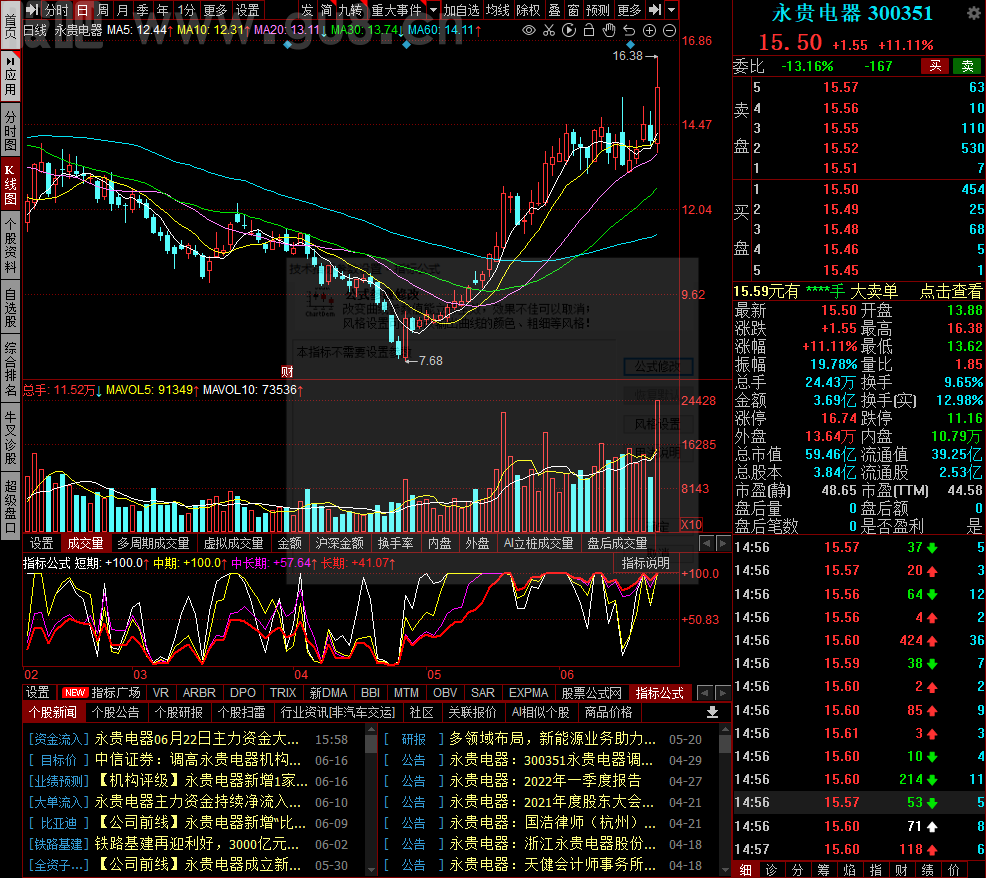
Task: Open 分时图 in the left sidebar
Action: [10, 130]
